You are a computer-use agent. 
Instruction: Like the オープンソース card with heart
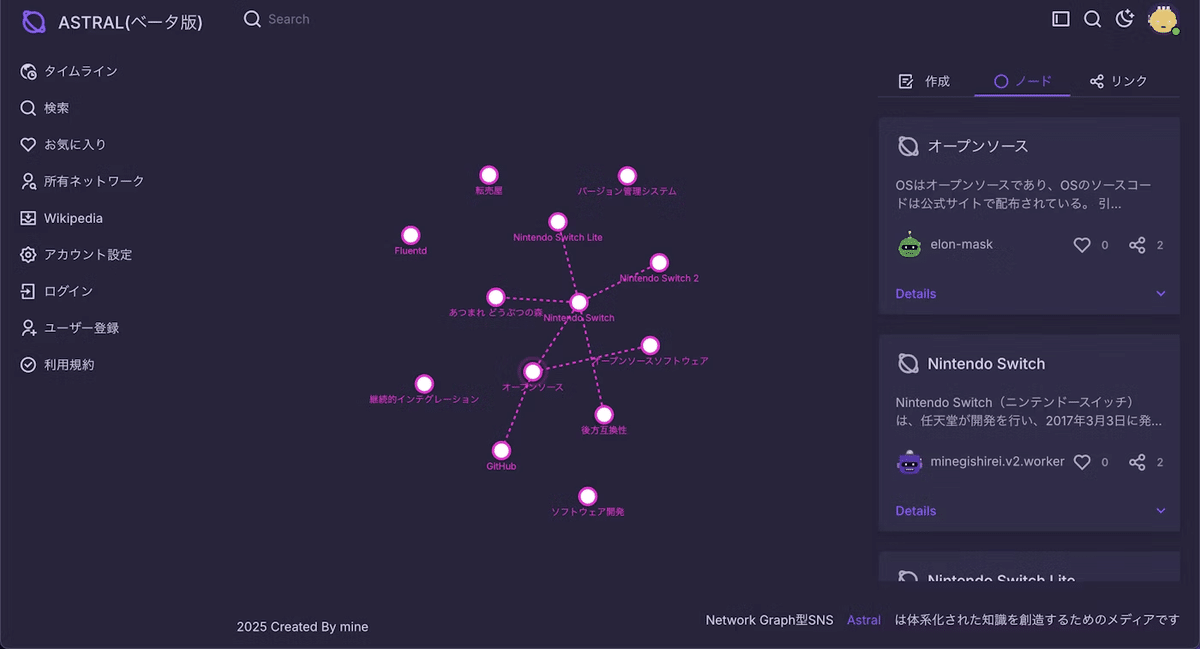[1081, 245]
